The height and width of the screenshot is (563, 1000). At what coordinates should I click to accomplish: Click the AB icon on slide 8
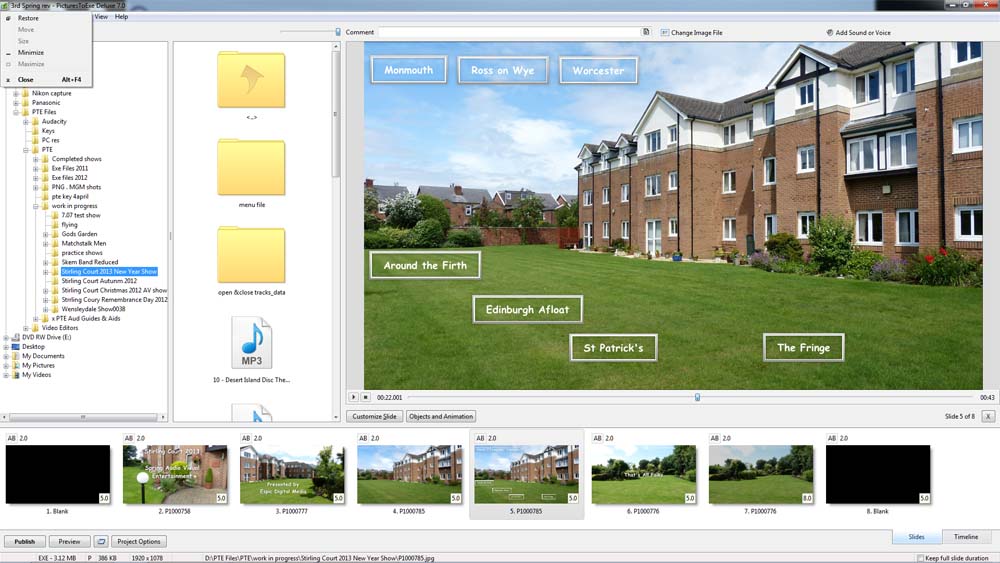832,438
